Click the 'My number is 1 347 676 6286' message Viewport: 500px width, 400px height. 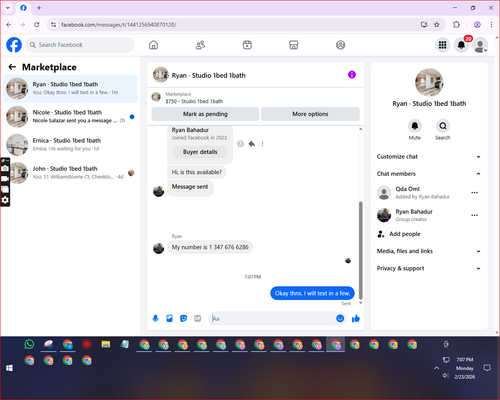pos(210,247)
